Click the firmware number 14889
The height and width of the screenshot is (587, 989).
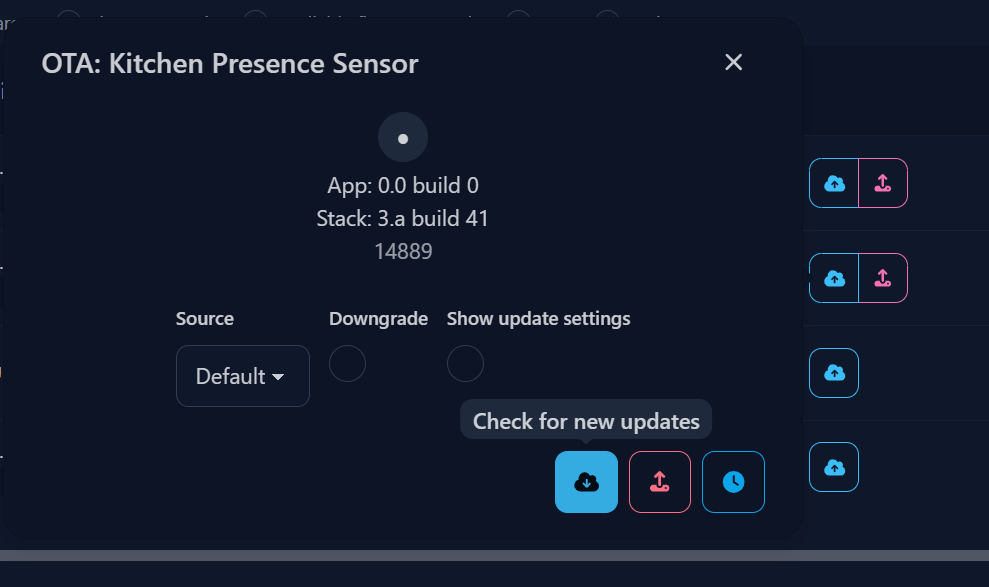point(403,251)
